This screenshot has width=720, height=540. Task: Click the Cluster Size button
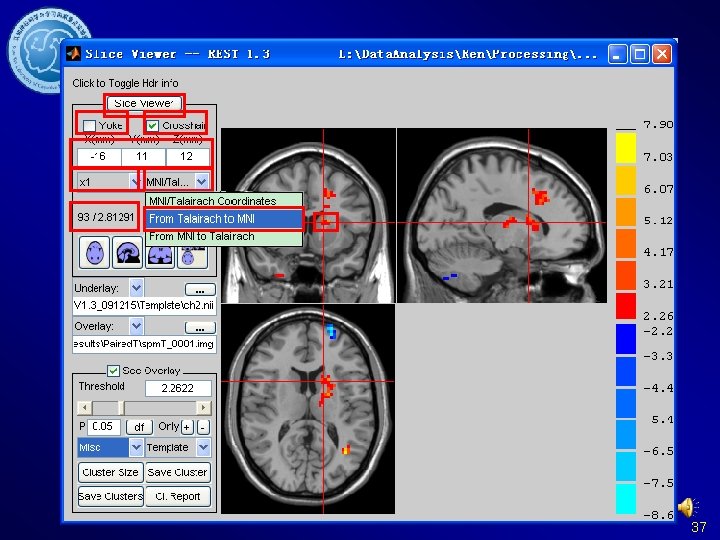tap(110, 472)
